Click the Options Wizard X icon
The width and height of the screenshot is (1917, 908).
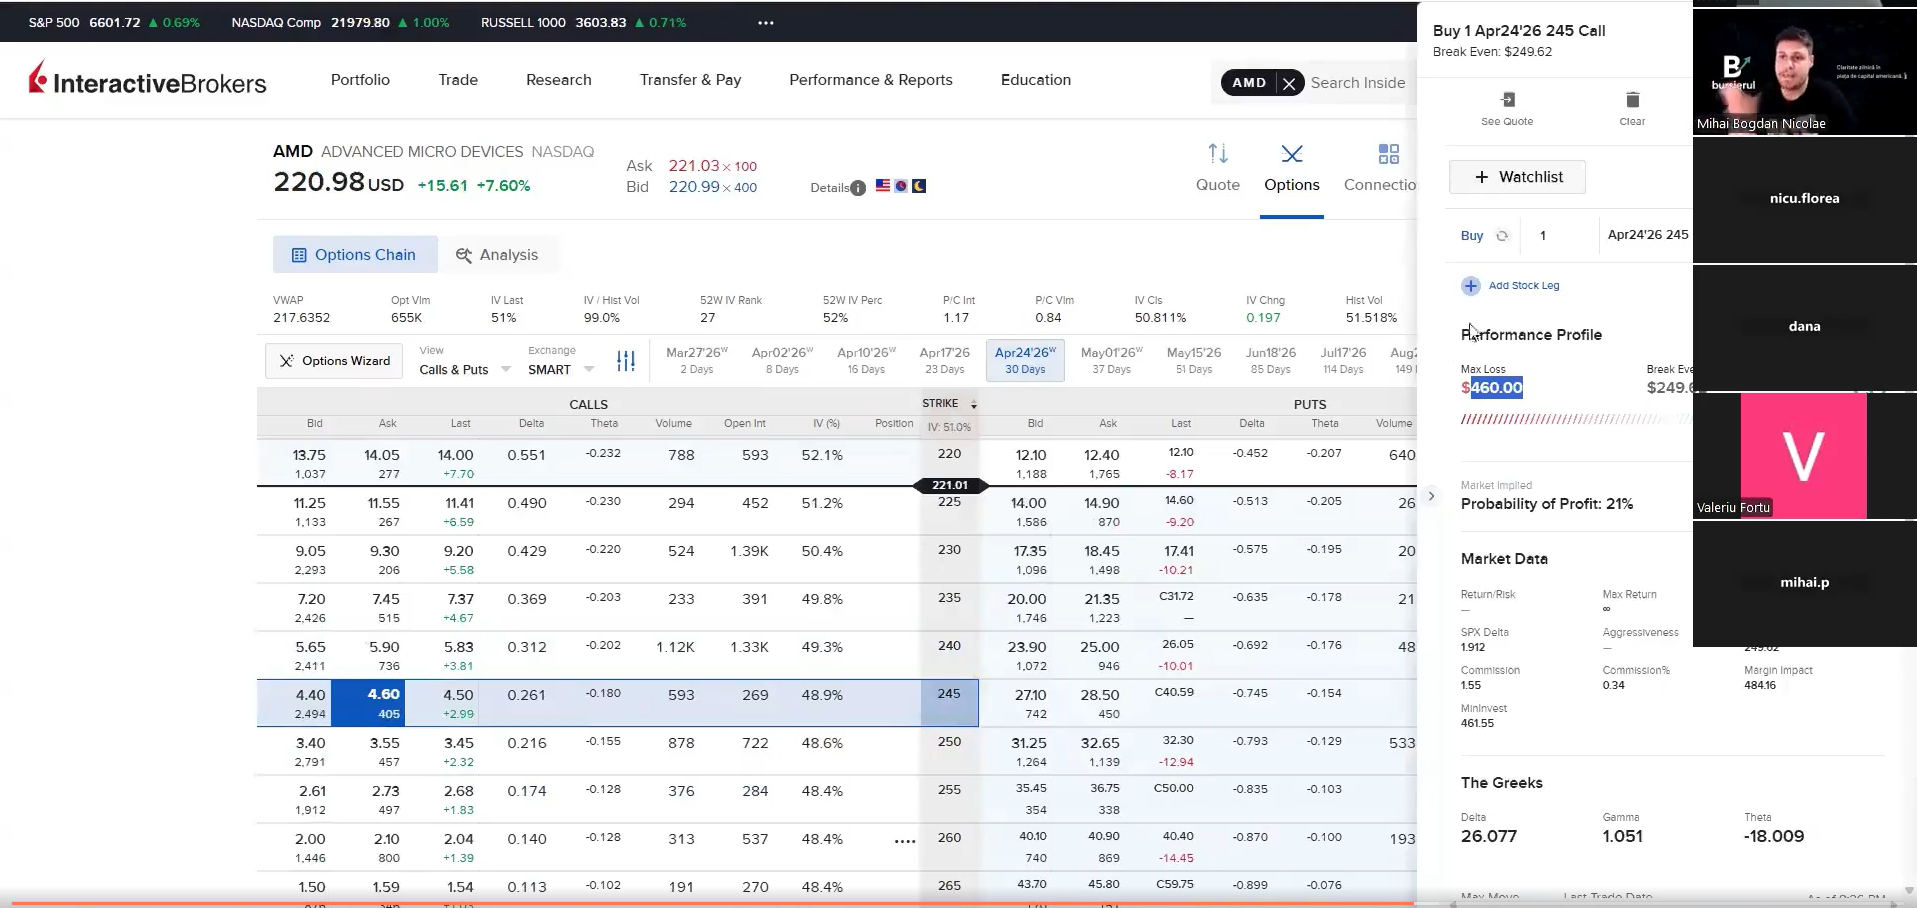(x=287, y=360)
